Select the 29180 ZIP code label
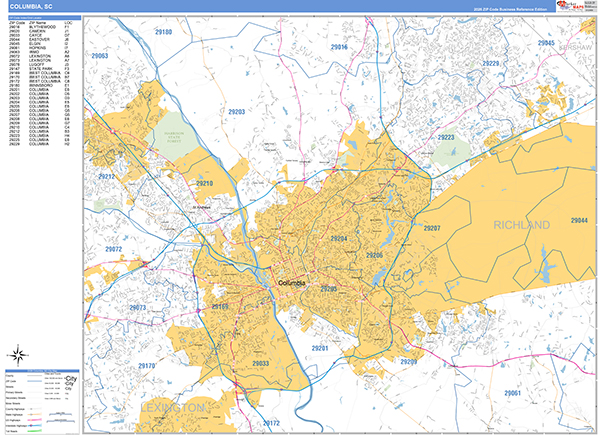 164,33
